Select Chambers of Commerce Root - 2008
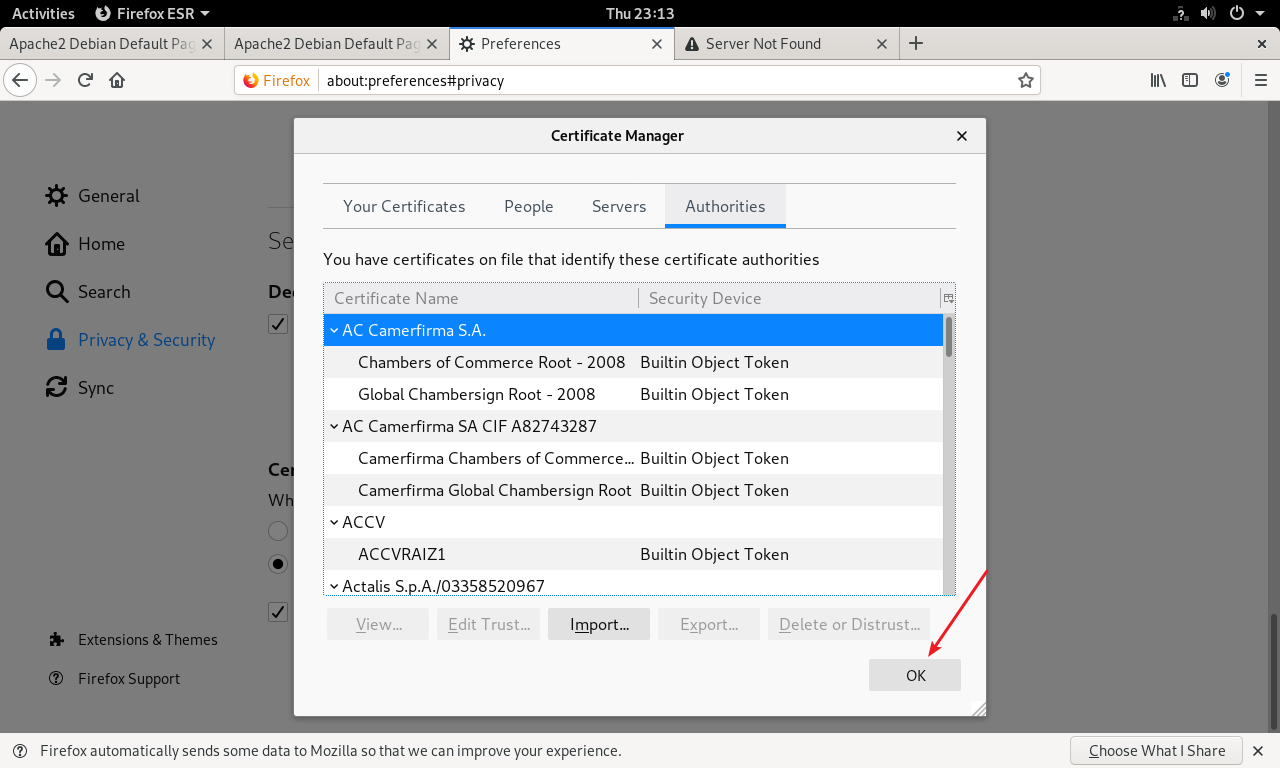The height and width of the screenshot is (768, 1280). tap(633, 362)
